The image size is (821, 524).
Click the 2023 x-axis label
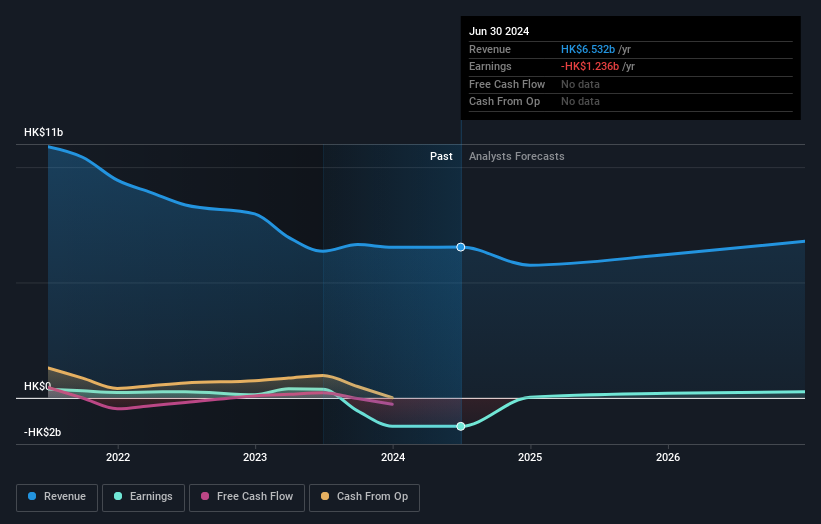255,458
